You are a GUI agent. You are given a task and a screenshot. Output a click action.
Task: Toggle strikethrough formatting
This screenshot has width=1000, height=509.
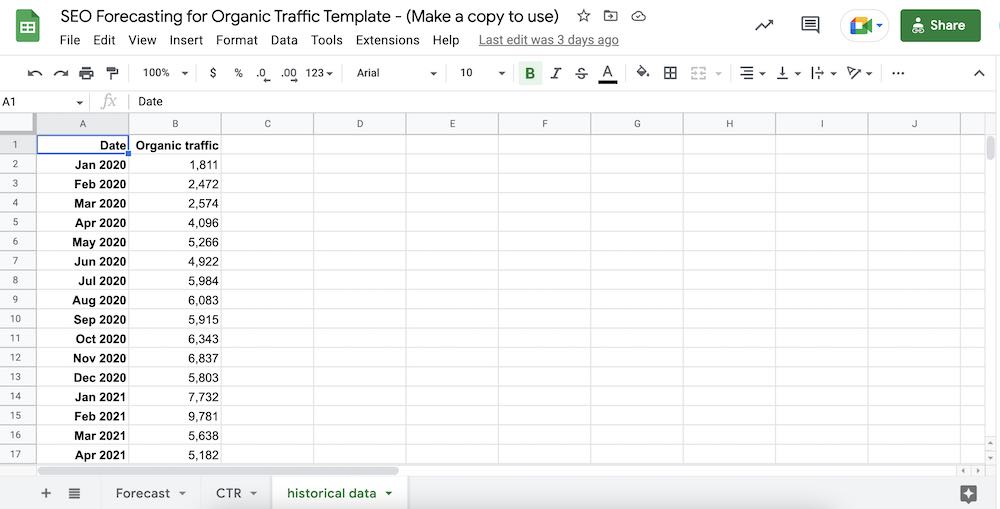click(581, 73)
